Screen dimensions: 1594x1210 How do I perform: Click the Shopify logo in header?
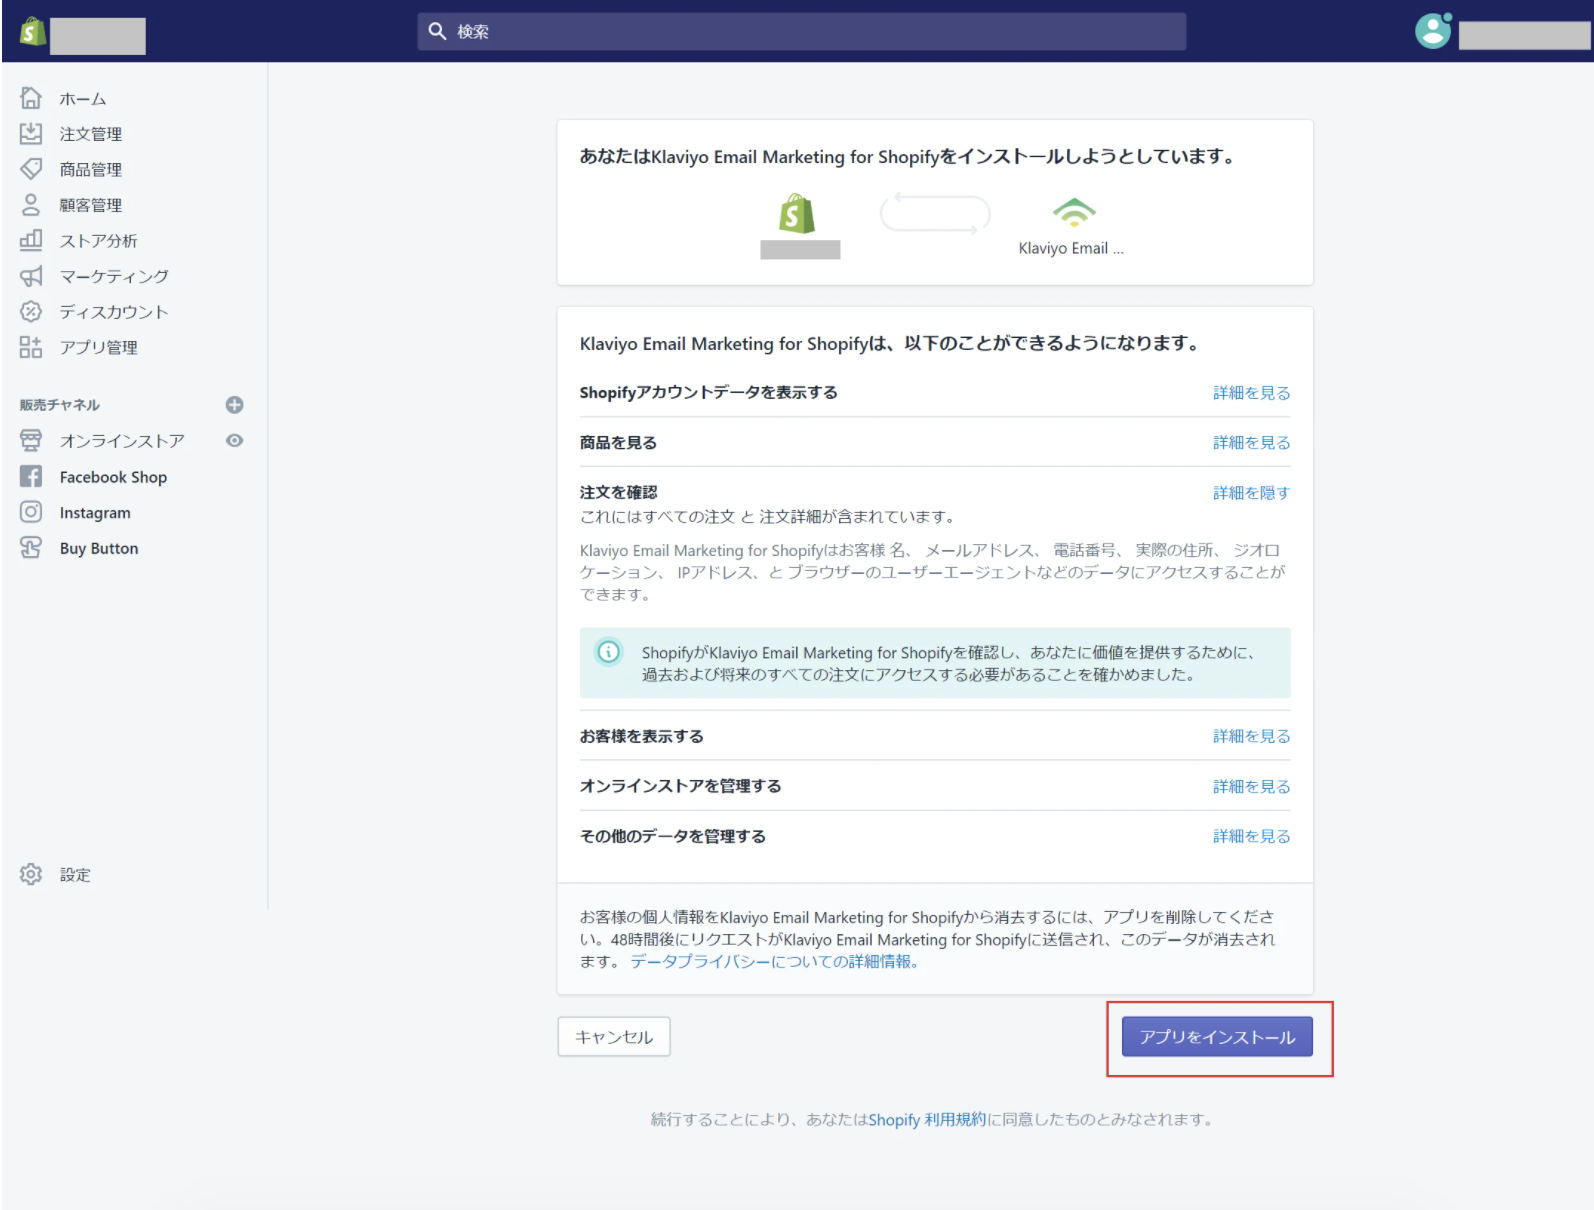click(x=32, y=32)
